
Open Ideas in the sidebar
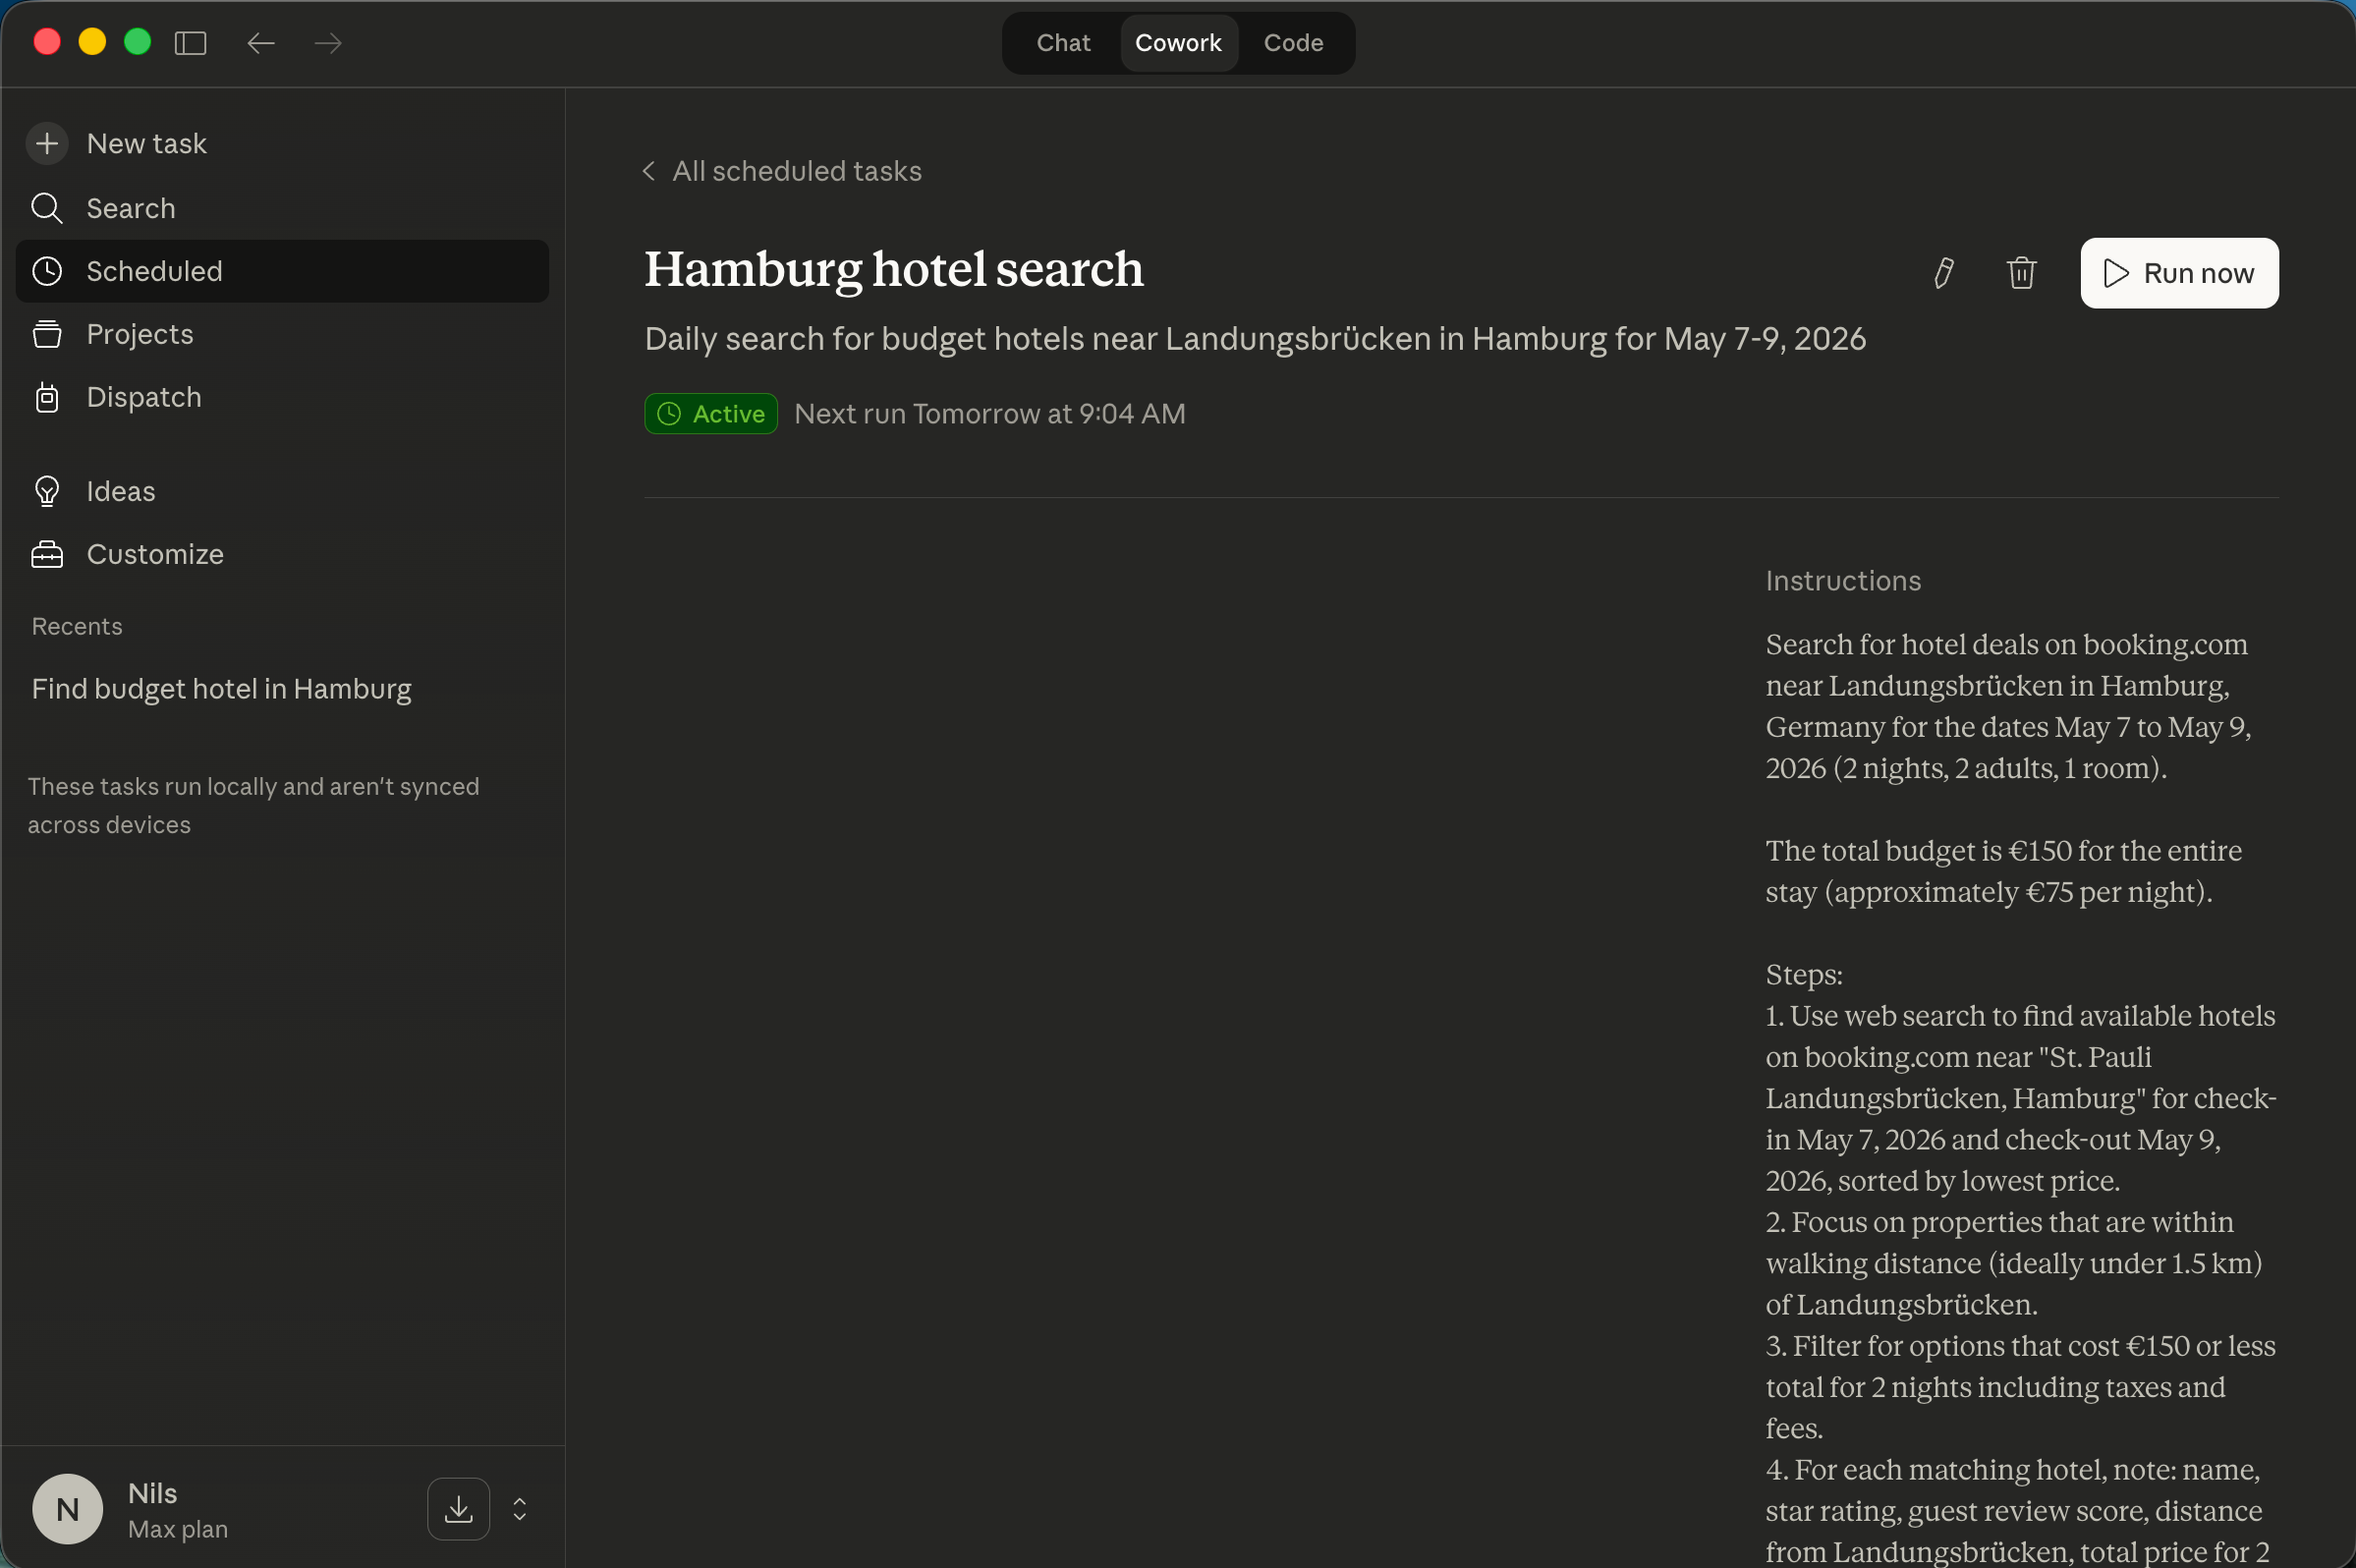tap(282, 491)
